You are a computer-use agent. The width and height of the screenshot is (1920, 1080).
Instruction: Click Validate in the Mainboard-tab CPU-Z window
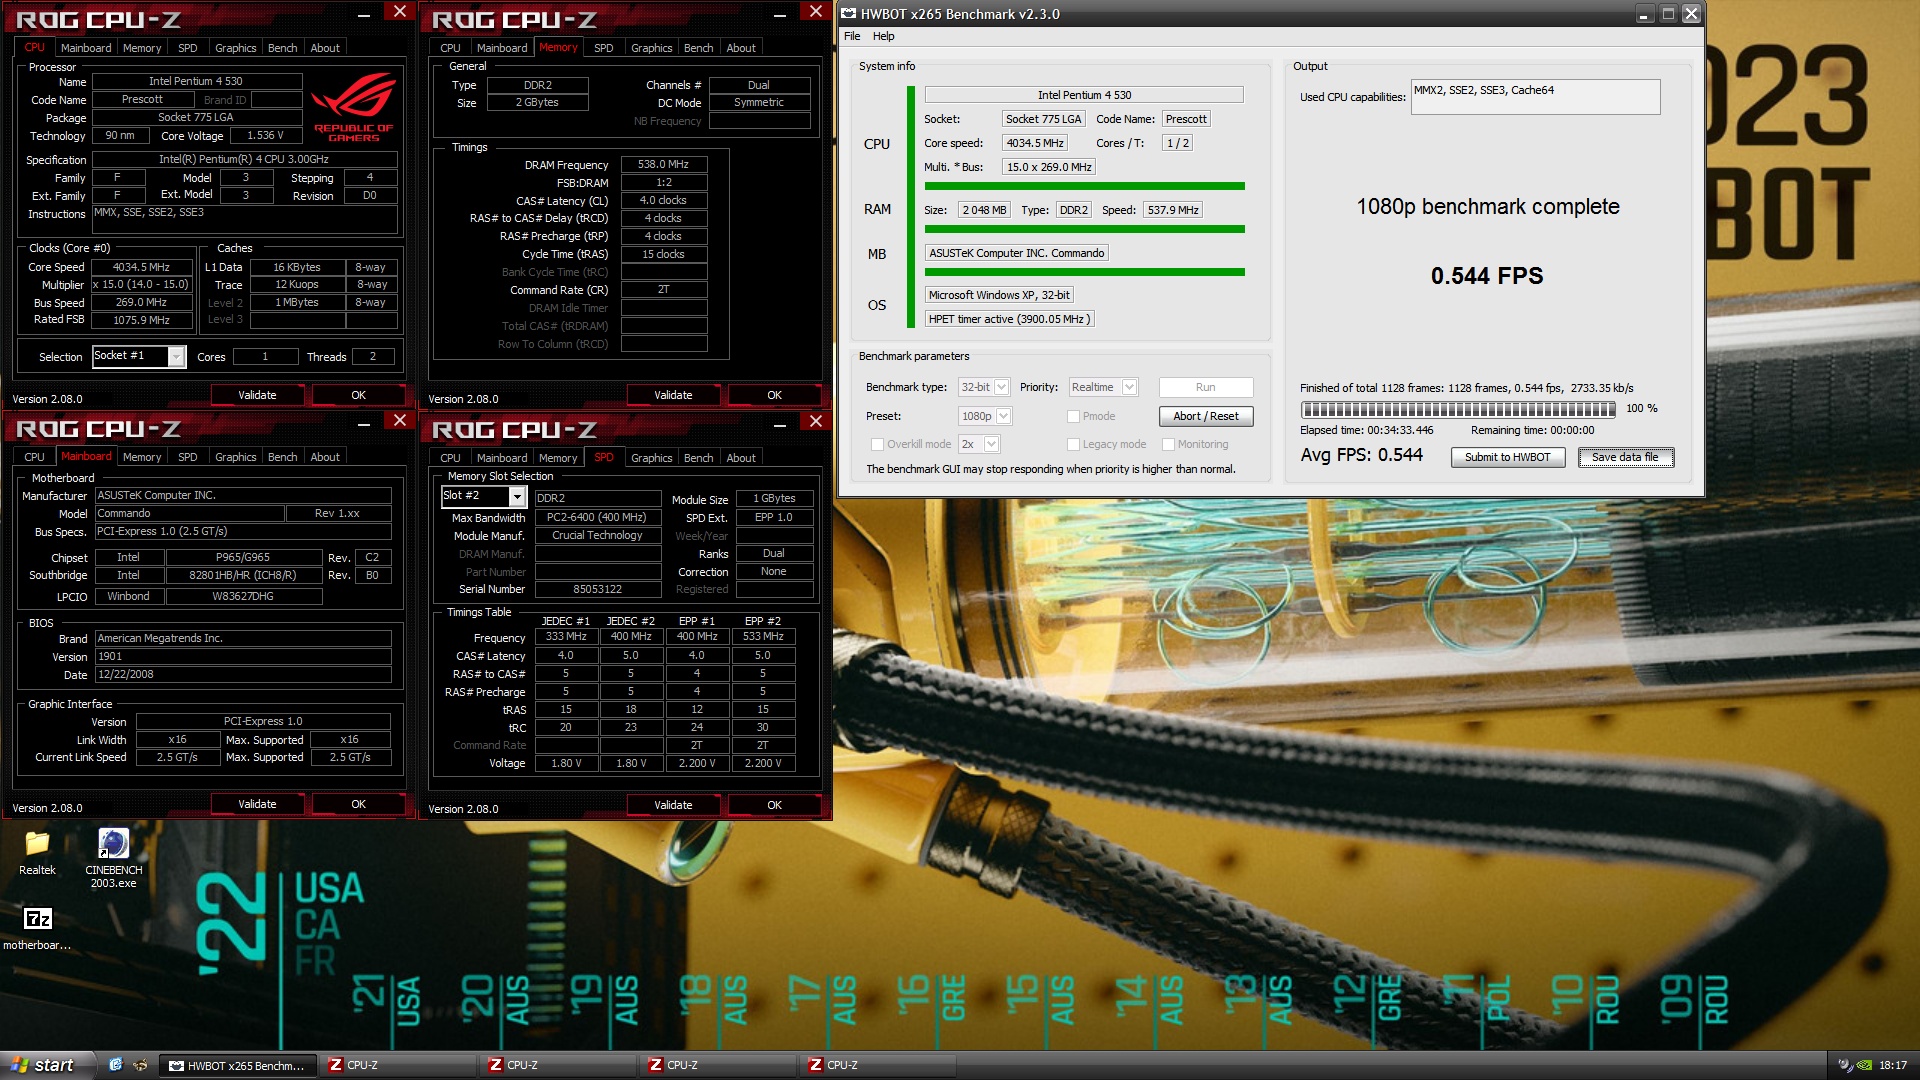(x=257, y=804)
